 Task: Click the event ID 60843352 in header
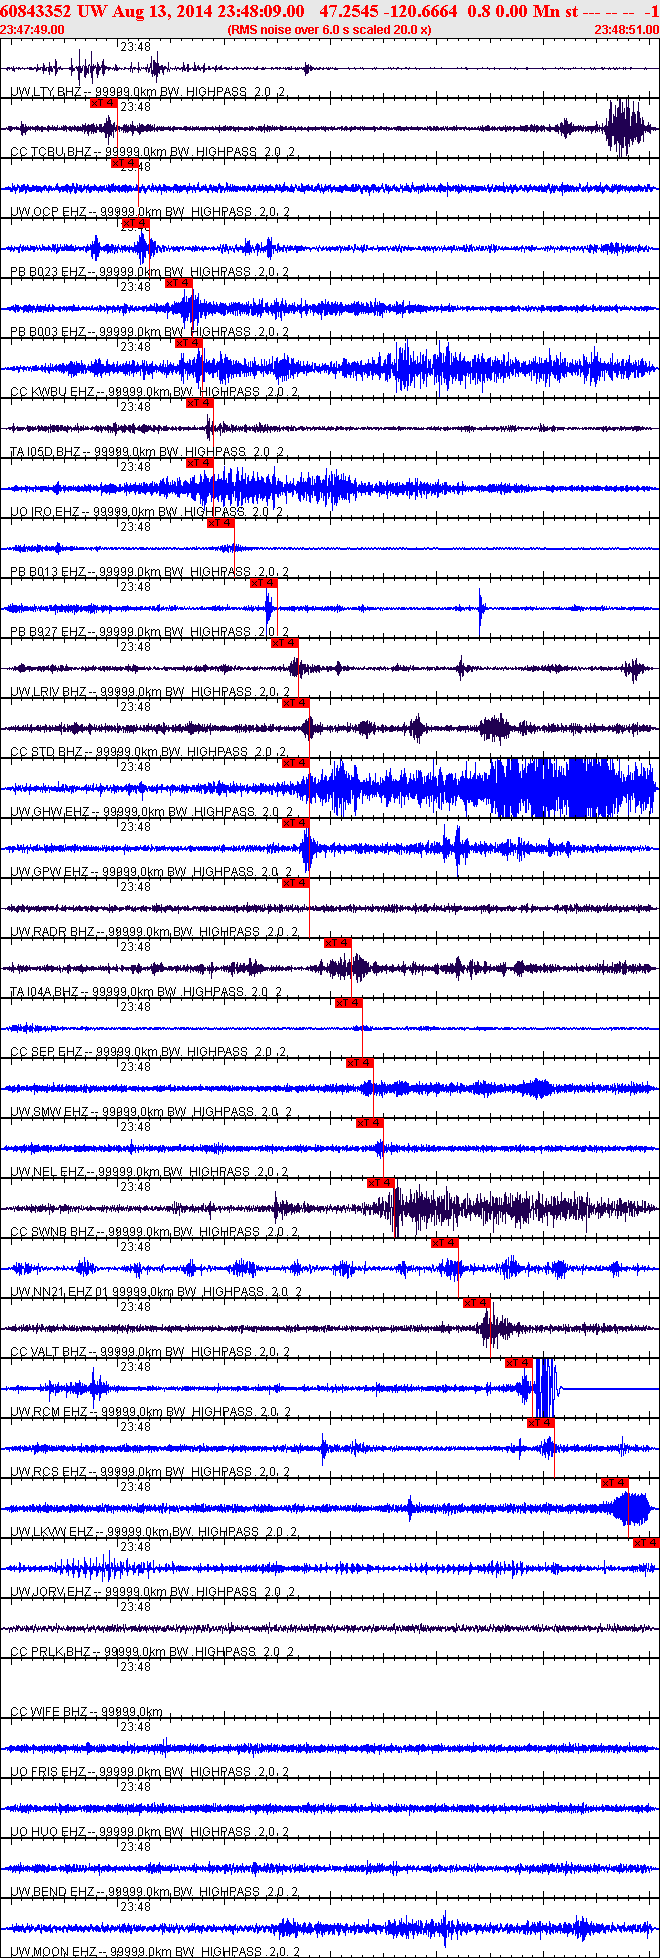tap(35, 11)
